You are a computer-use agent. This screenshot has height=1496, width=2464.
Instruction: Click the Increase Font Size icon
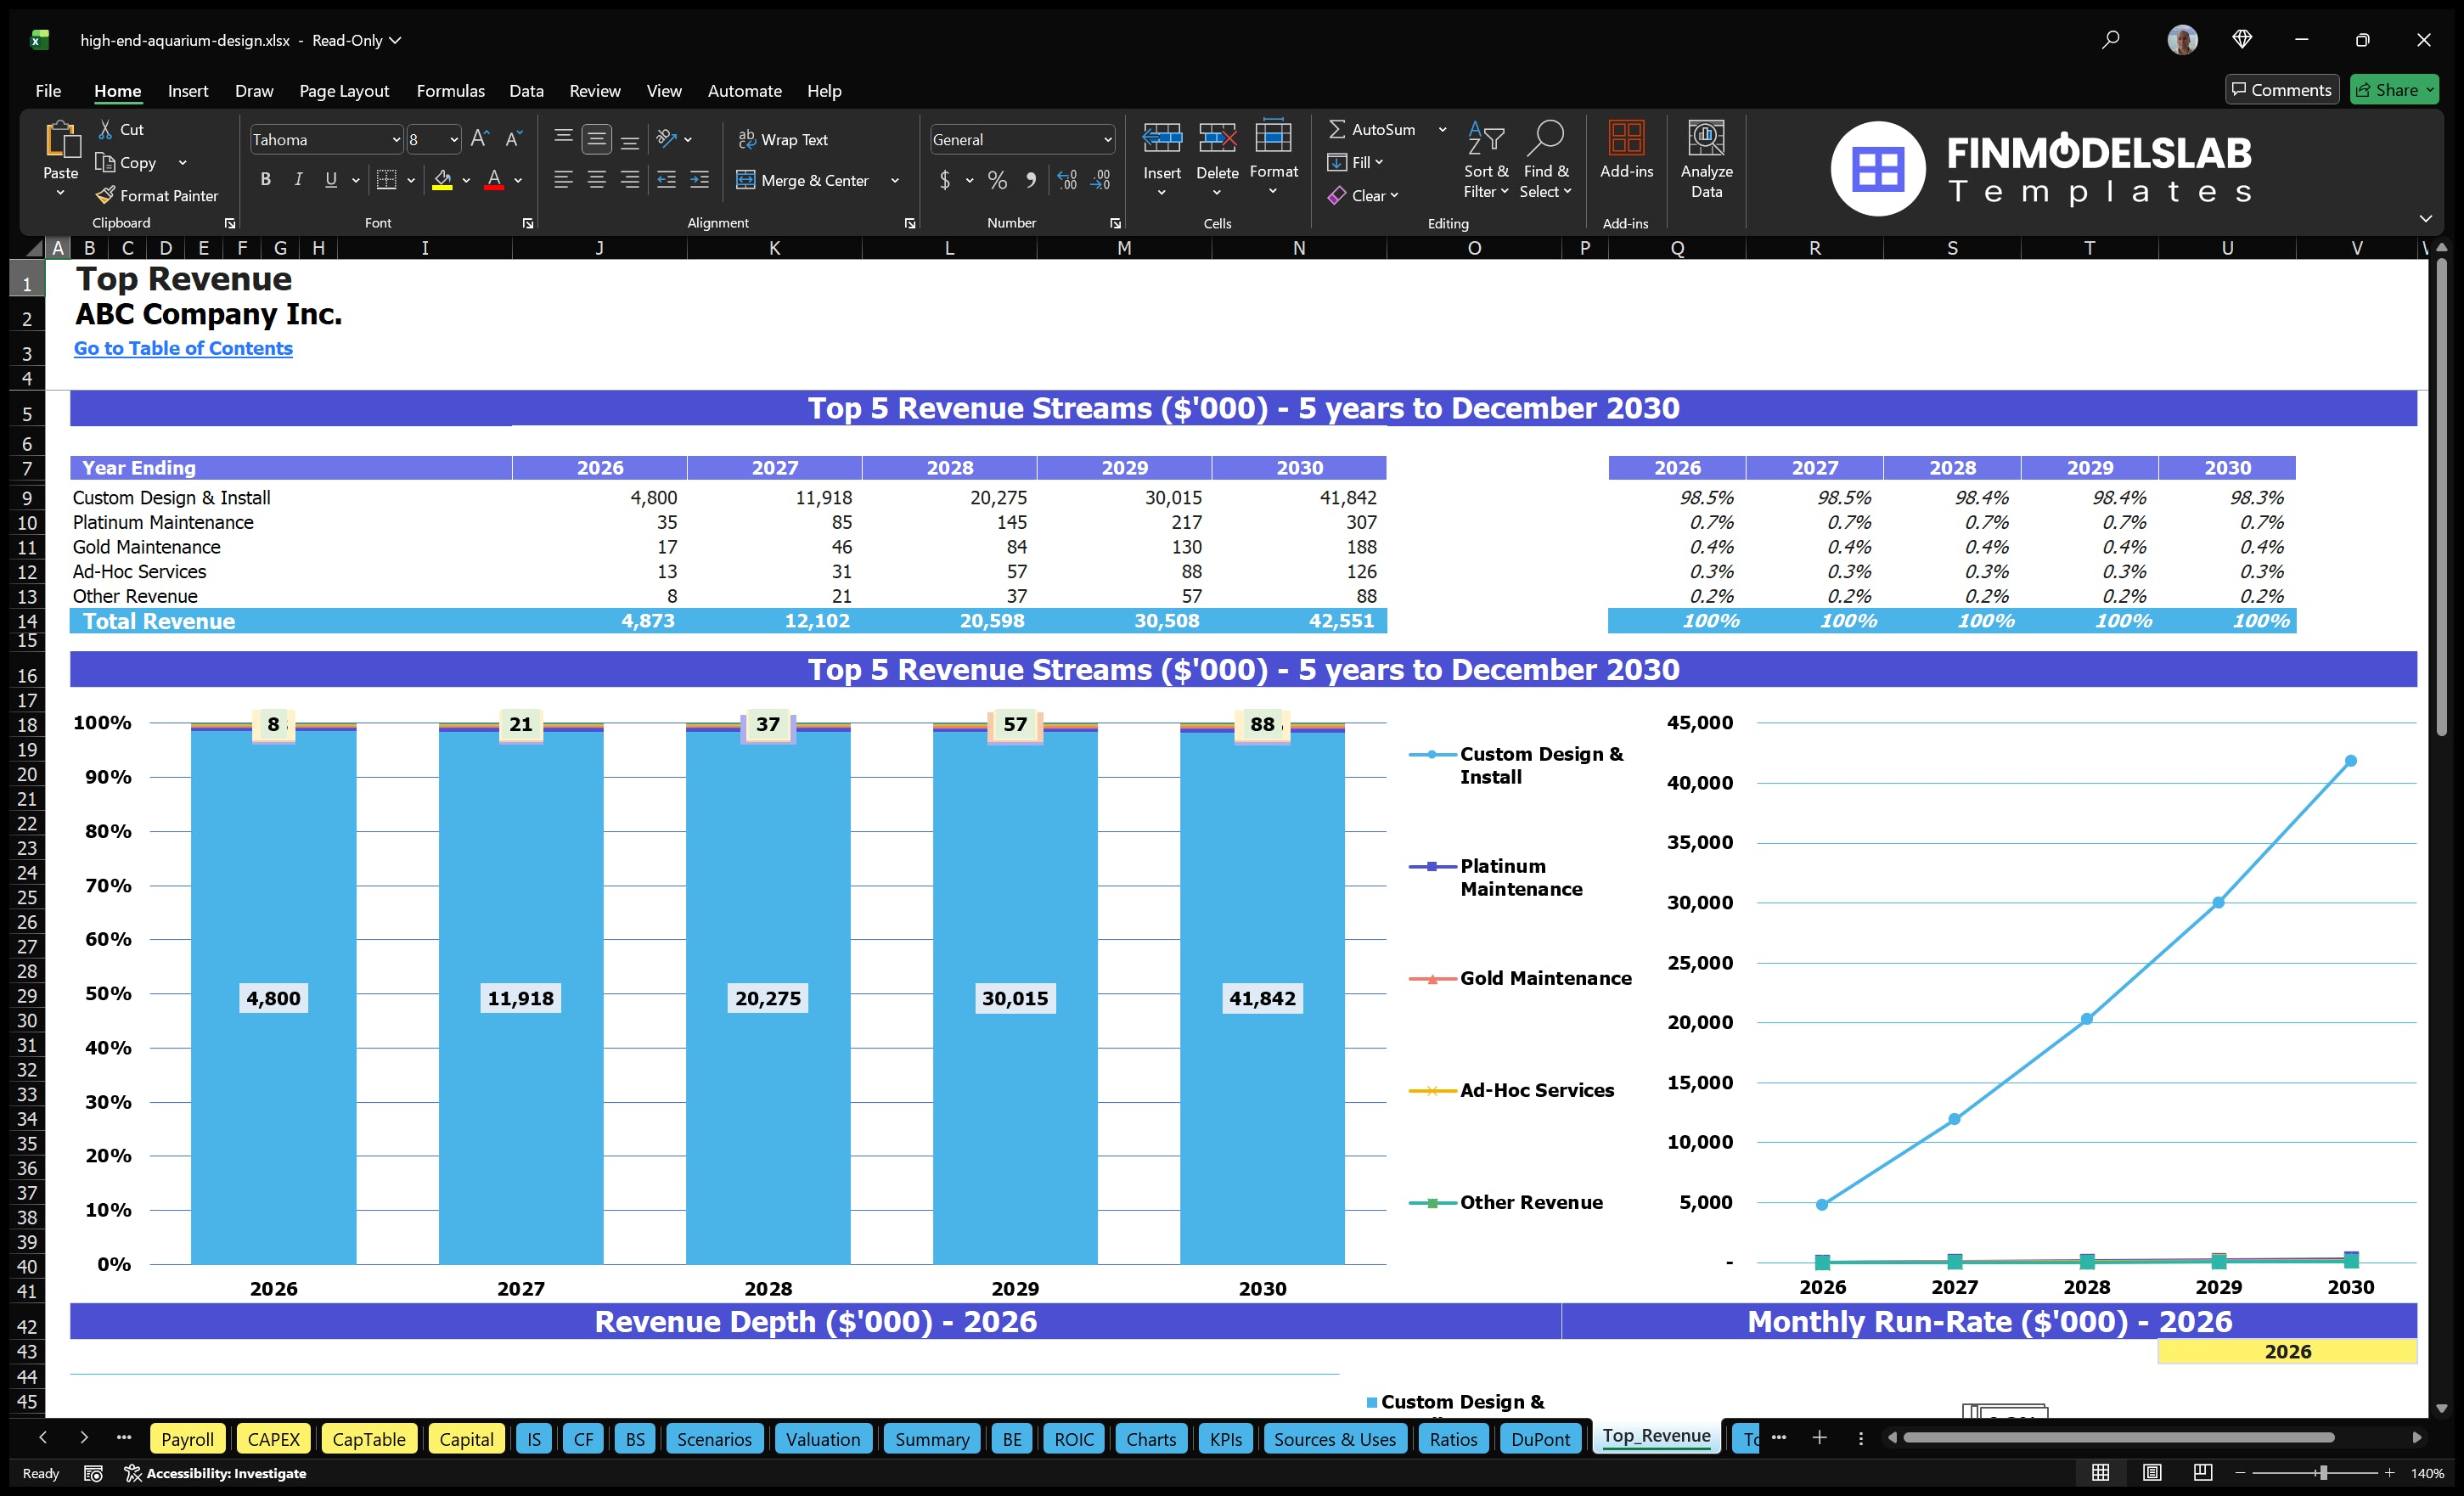point(479,138)
